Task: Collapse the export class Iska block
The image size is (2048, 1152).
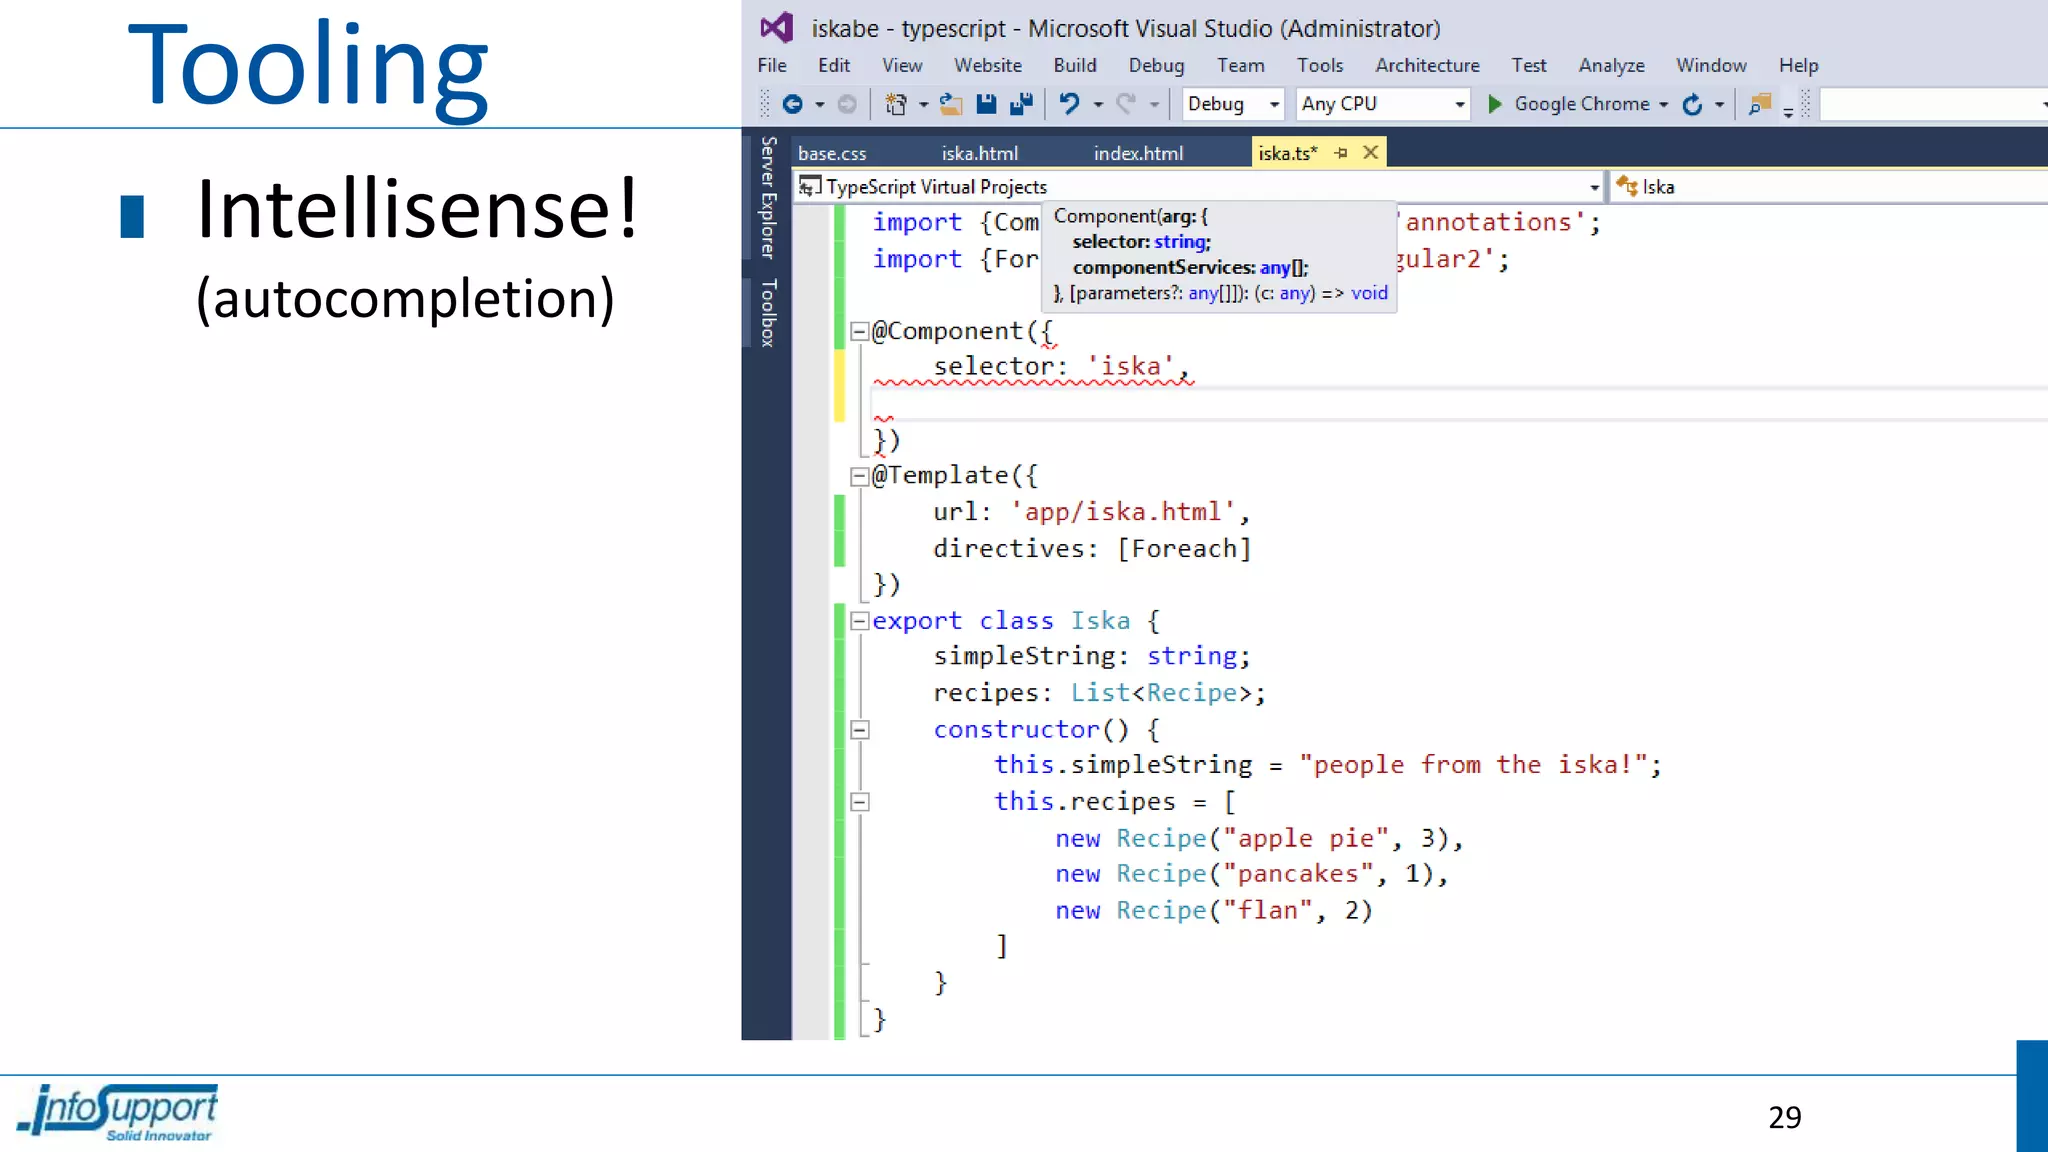Action: 859,621
